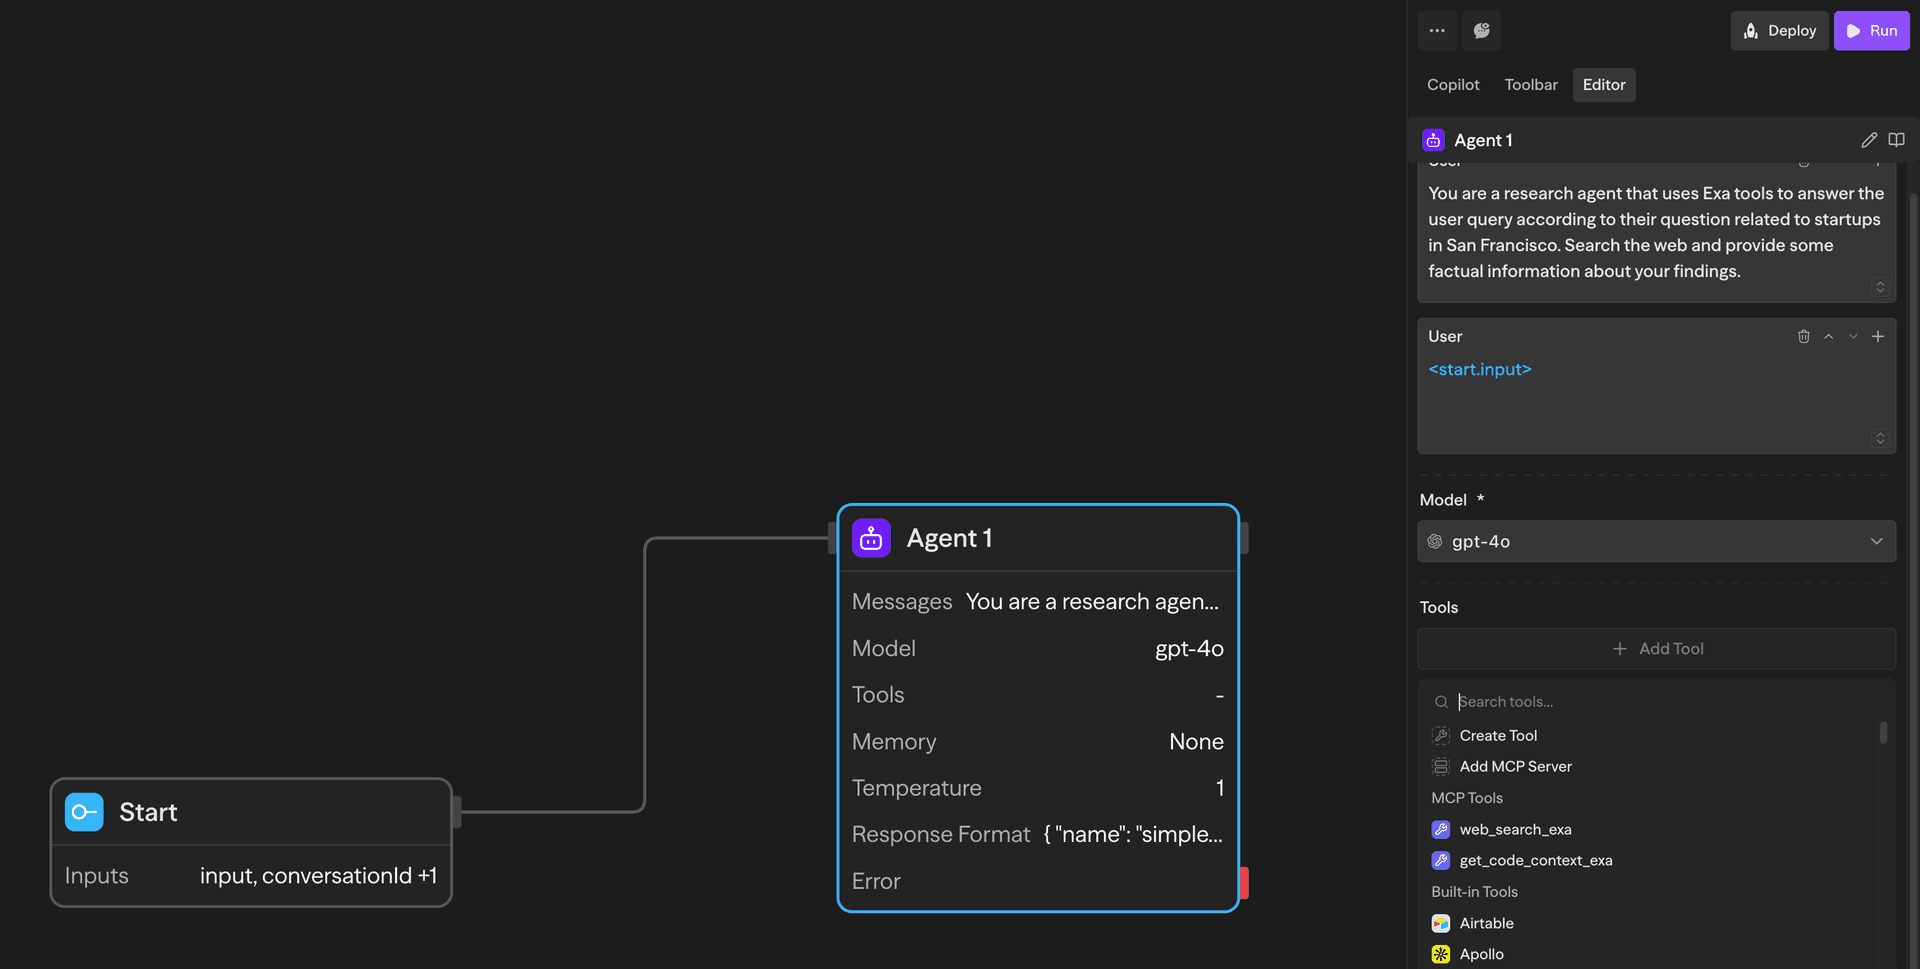1920x969 pixels.
Task: Click Add MCP Server option
Action: pos(1515,766)
